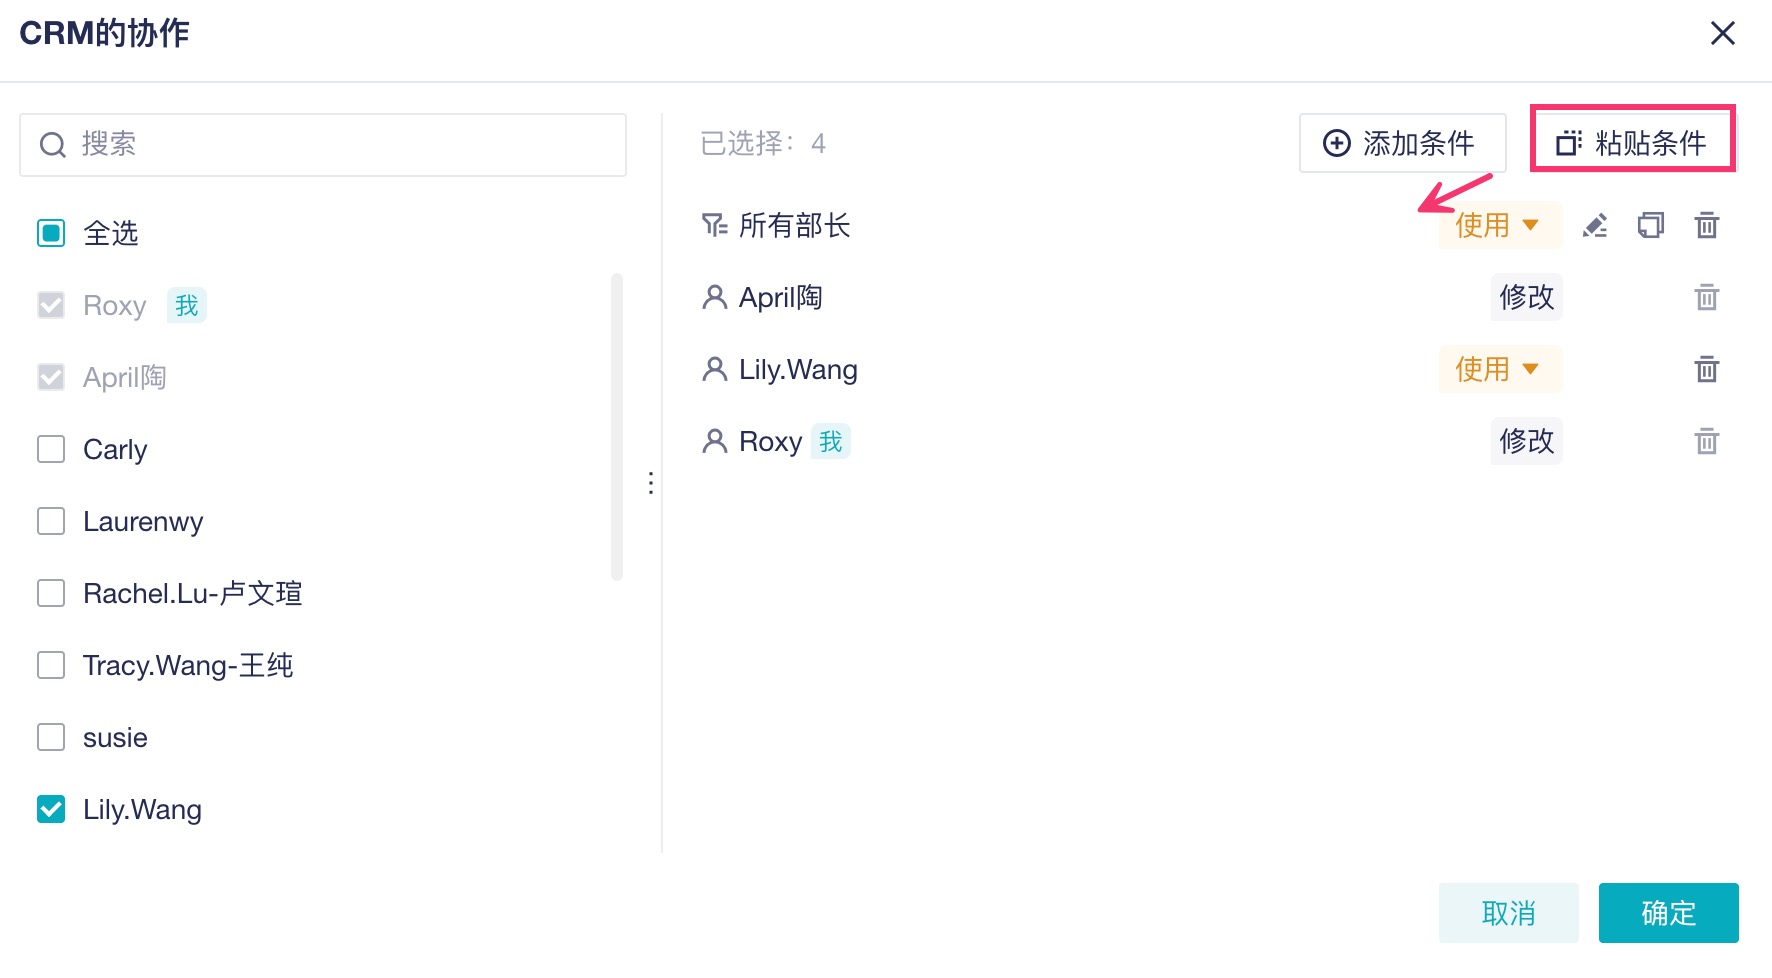1772x978 pixels.
Task: Delete the 所有部长 condition row
Action: (x=1707, y=226)
